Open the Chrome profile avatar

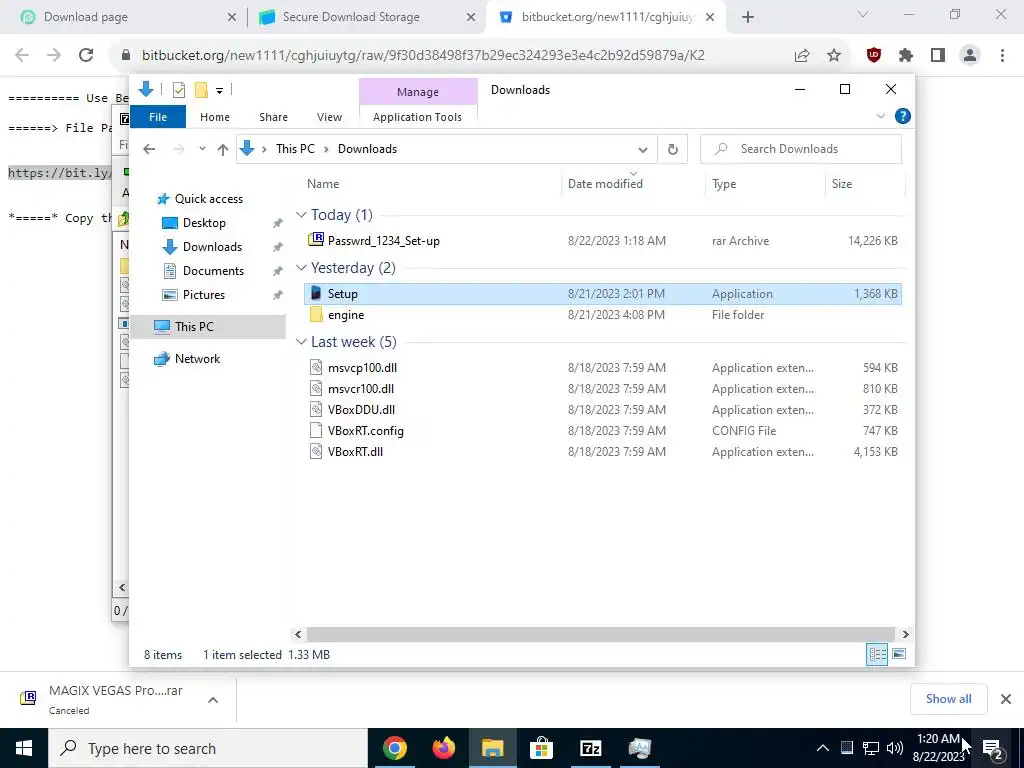tap(970, 56)
